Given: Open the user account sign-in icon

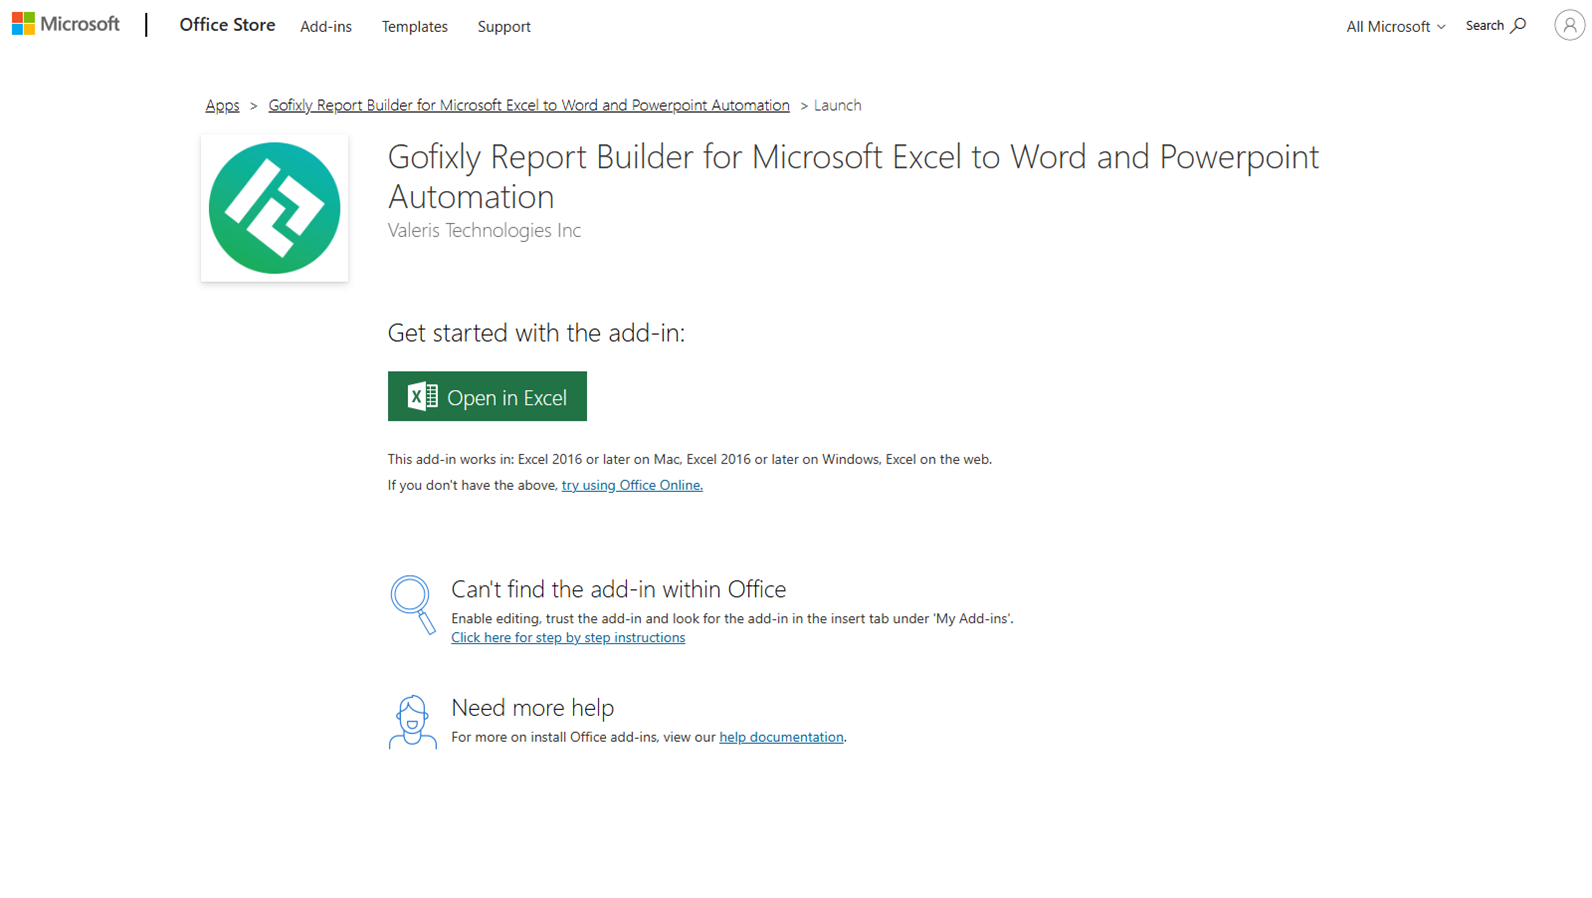Looking at the screenshot, I should tap(1568, 25).
